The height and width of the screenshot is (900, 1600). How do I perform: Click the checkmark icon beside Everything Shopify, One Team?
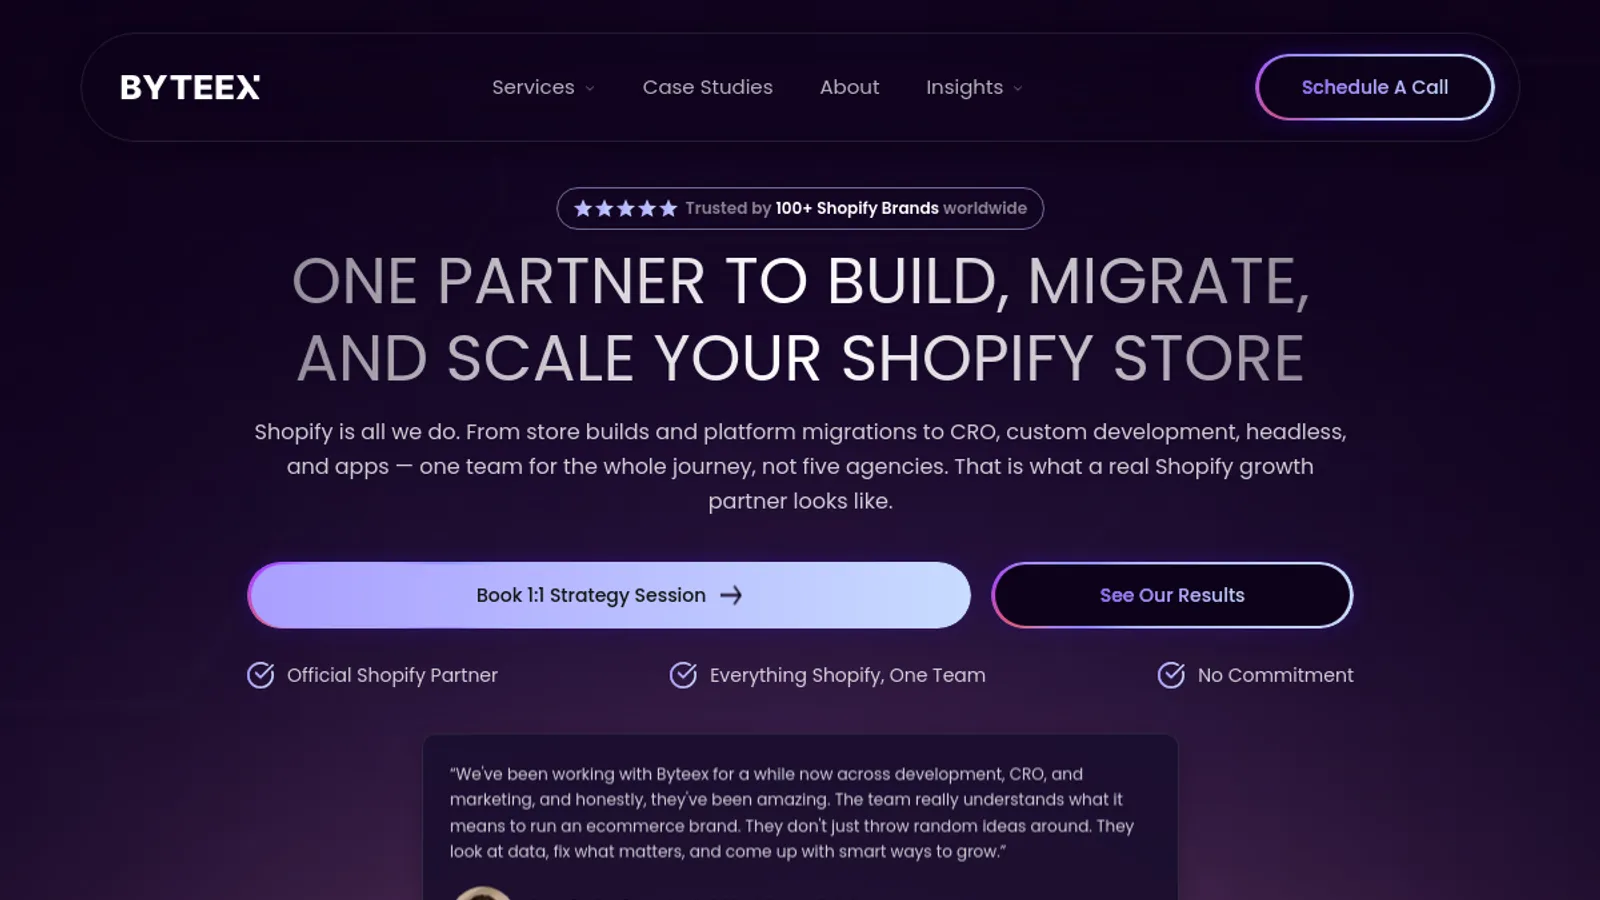683,675
